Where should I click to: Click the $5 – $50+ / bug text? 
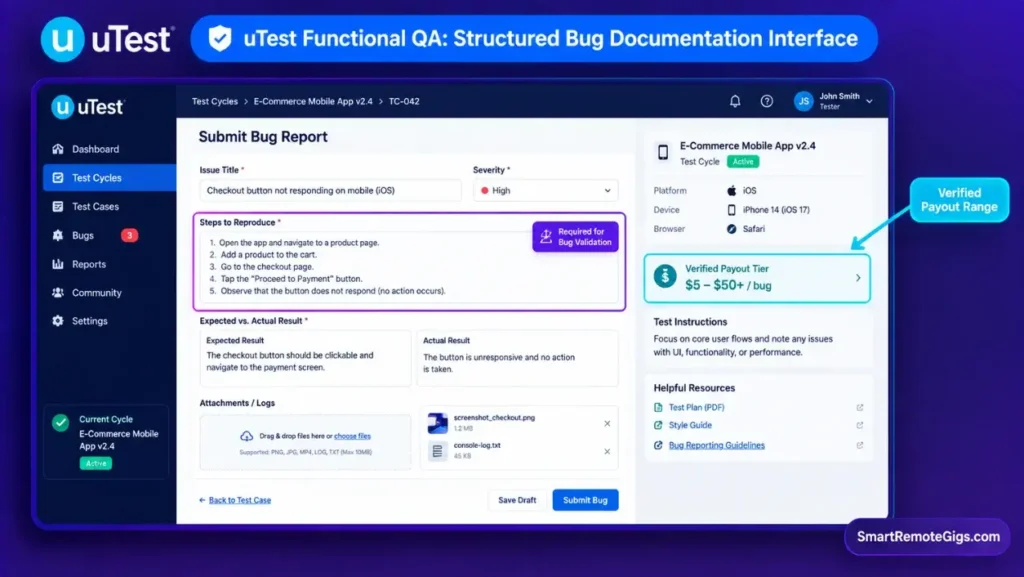(x=728, y=285)
